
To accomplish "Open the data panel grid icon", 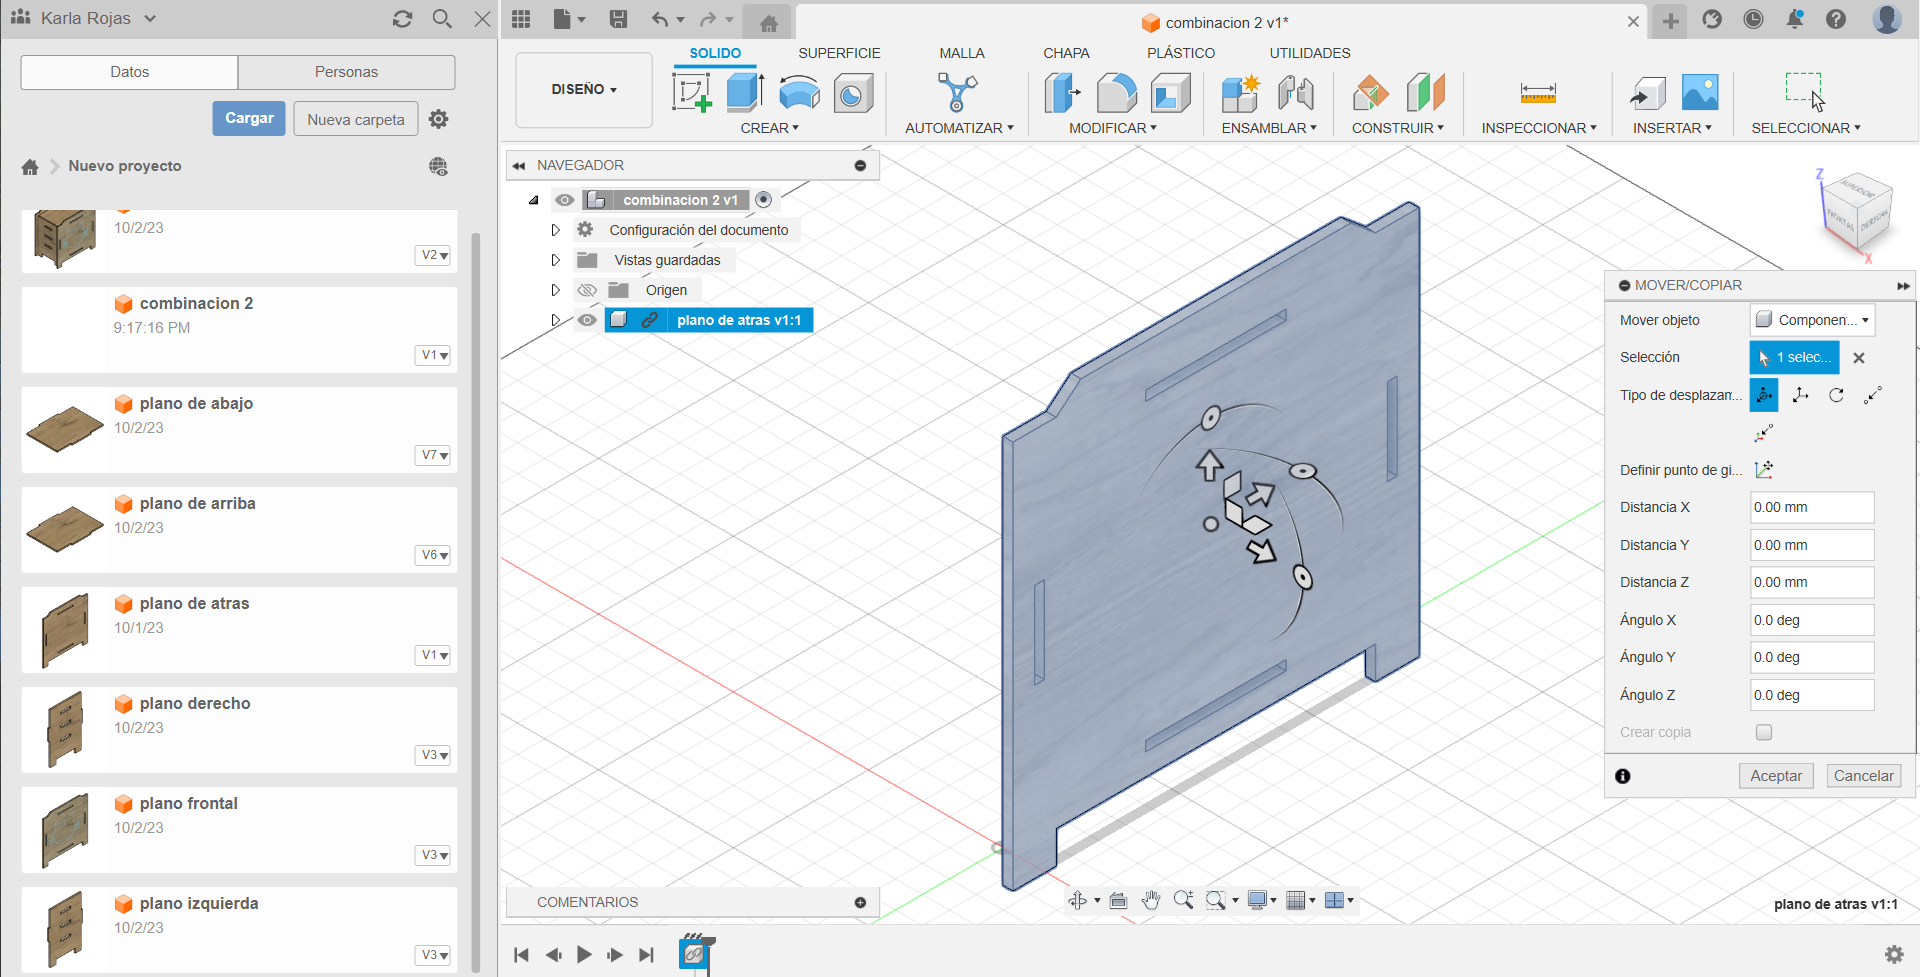I will (x=521, y=19).
